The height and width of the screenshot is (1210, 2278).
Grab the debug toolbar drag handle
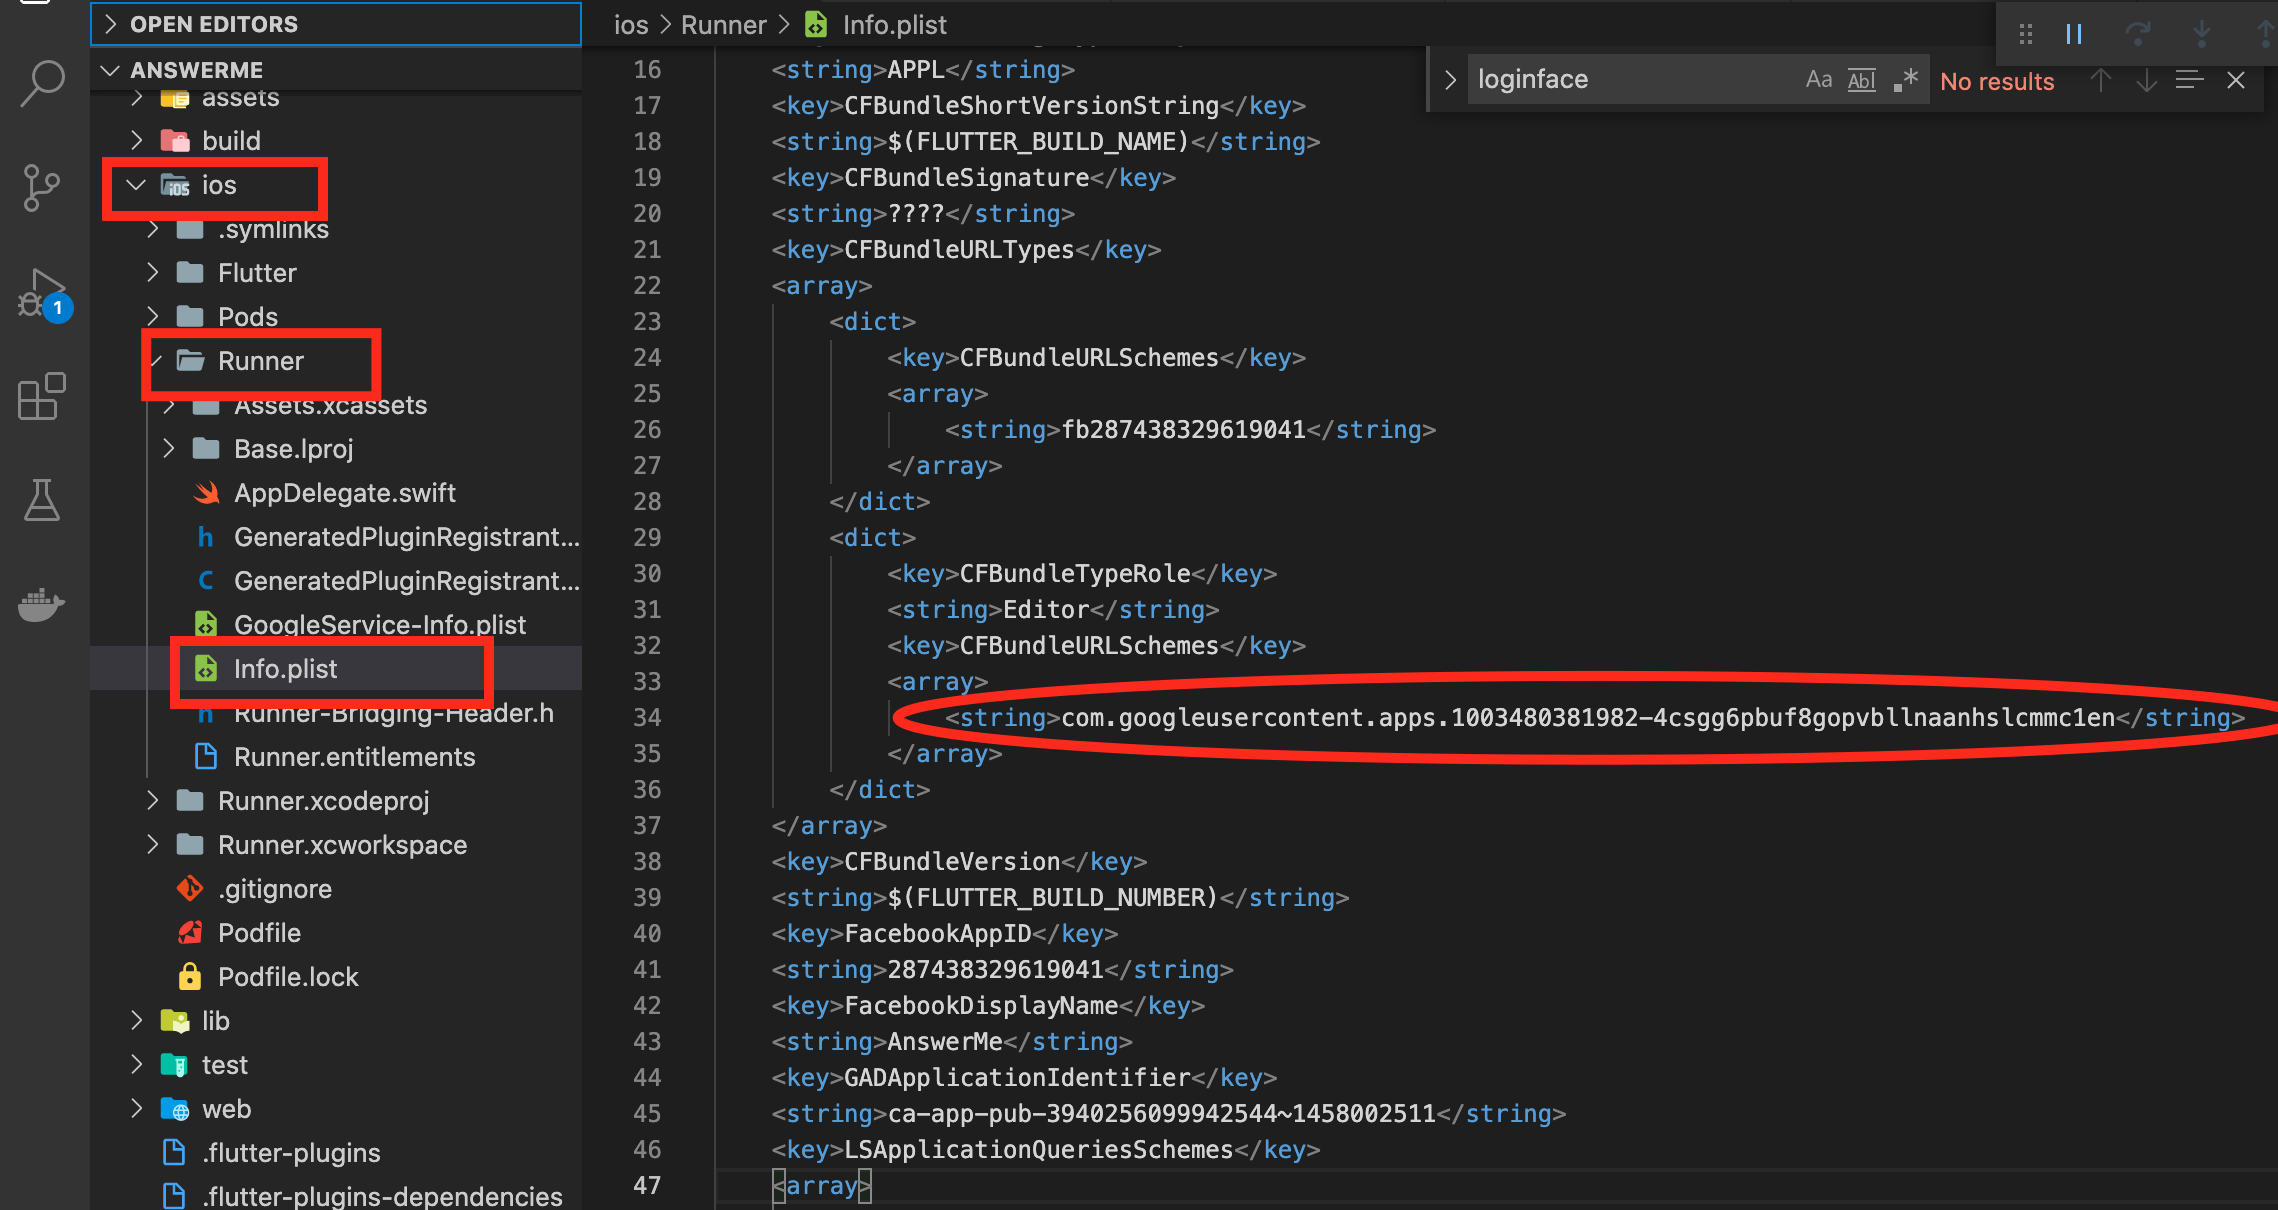2026,34
